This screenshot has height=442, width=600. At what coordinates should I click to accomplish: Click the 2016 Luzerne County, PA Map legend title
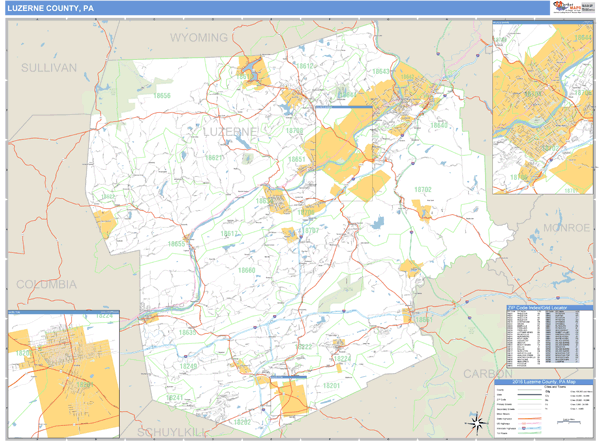[x=543, y=382]
